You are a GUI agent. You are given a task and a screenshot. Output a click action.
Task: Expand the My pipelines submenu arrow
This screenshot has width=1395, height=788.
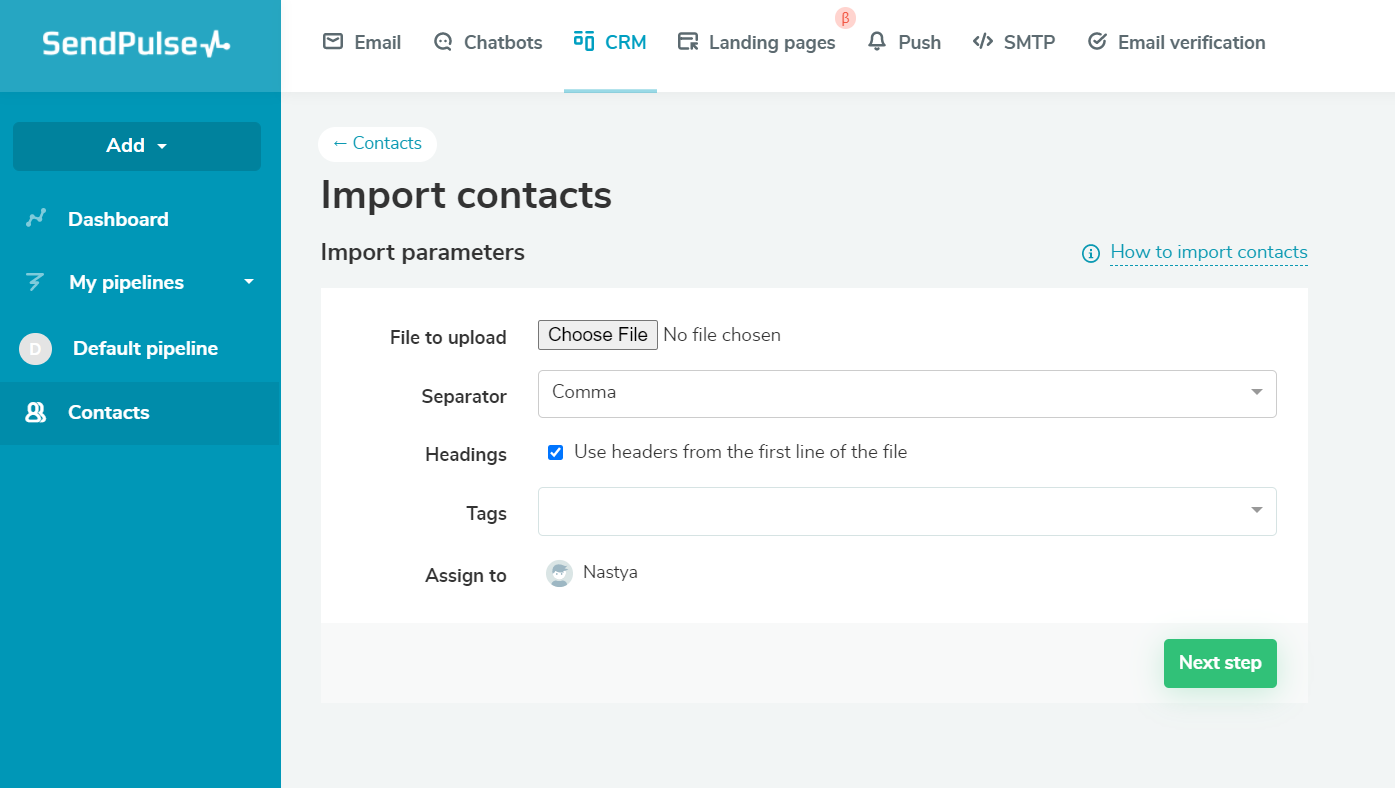(249, 282)
